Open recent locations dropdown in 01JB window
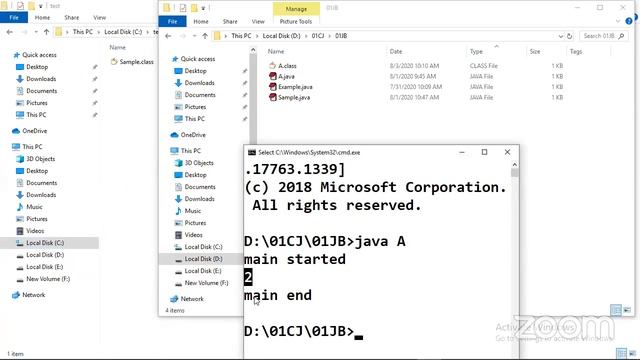 tap(194, 36)
